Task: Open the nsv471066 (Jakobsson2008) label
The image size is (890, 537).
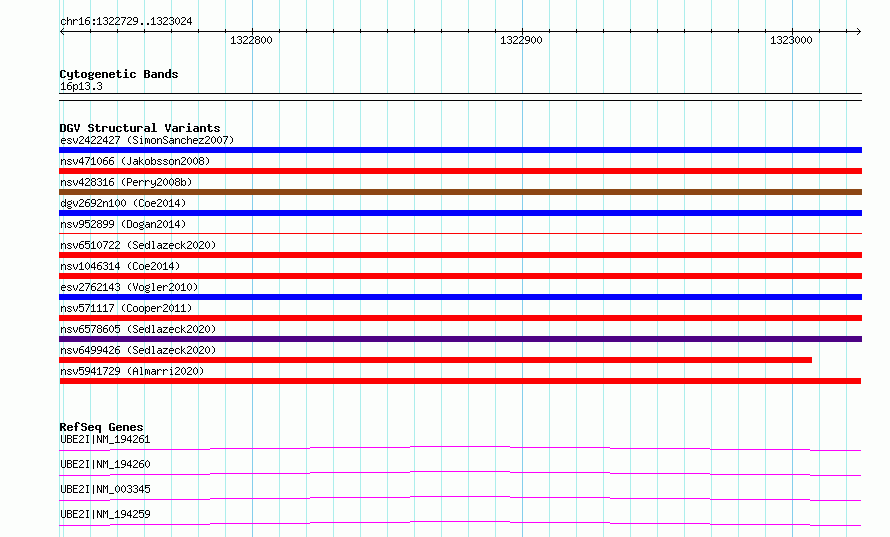Action: [135, 161]
